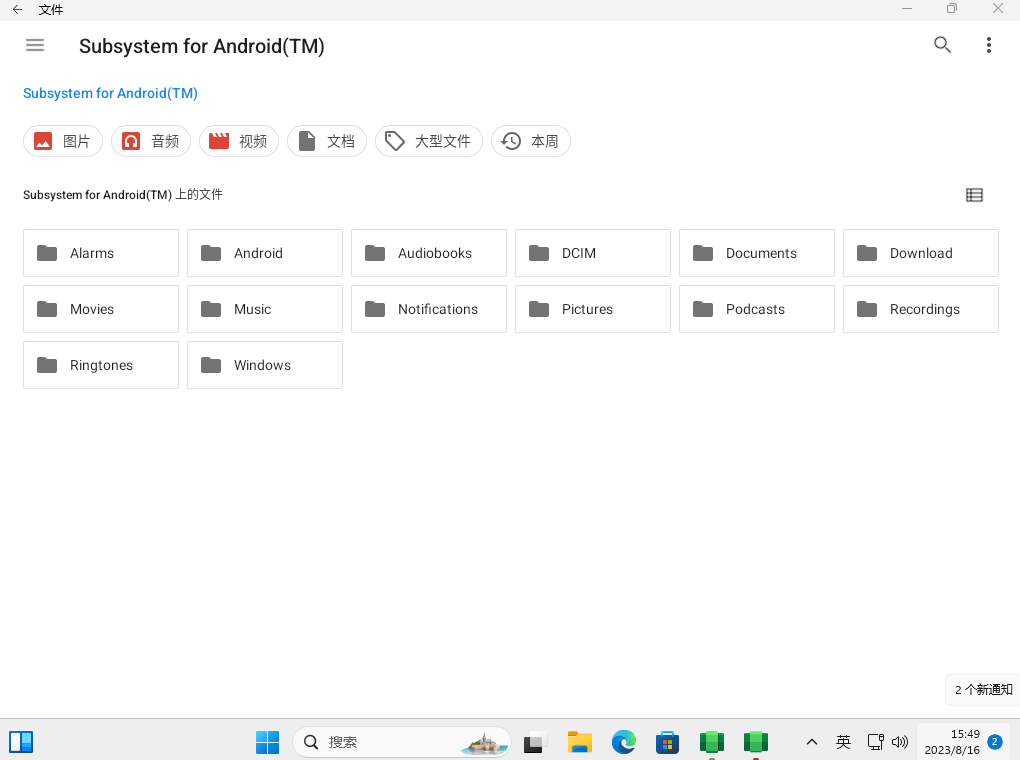The height and width of the screenshot is (760, 1020).
Task: Click the Subsystem for Android(TM) breadcrumb
Action: click(x=110, y=93)
